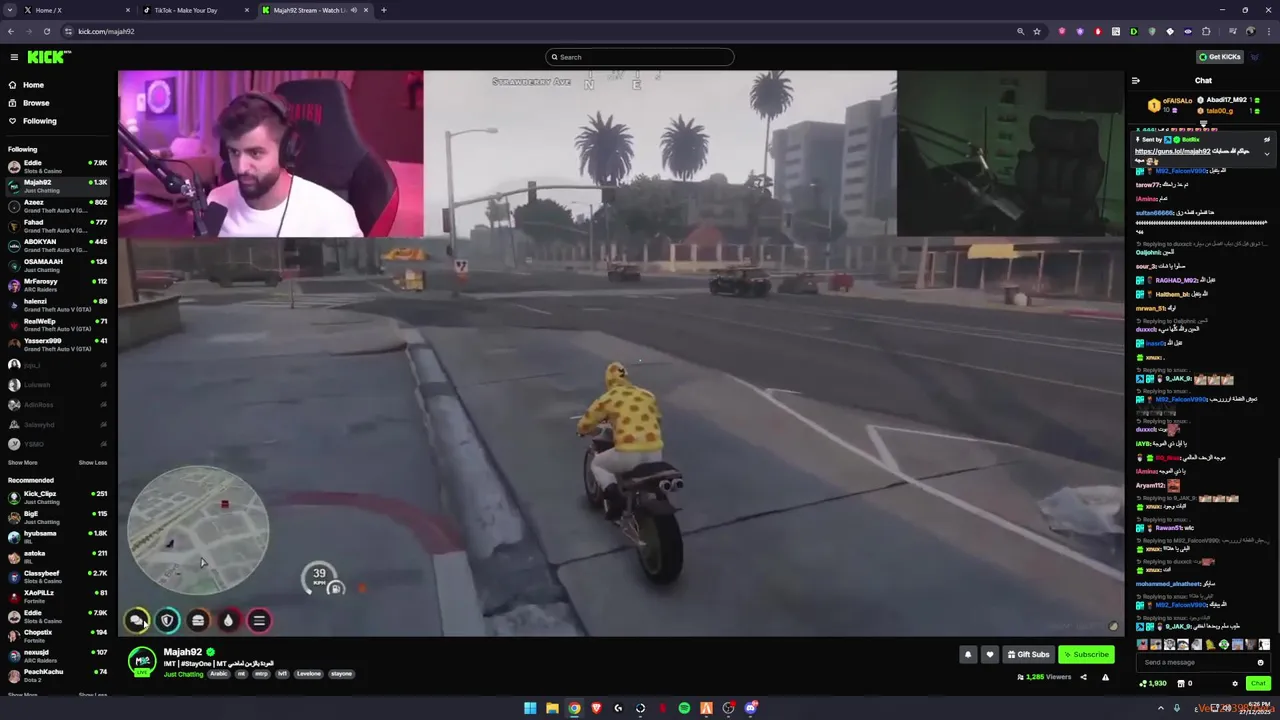Viewport: 1280px width, 720px height.
Task: Click the green D extension icon
Action: (1134, 31)
